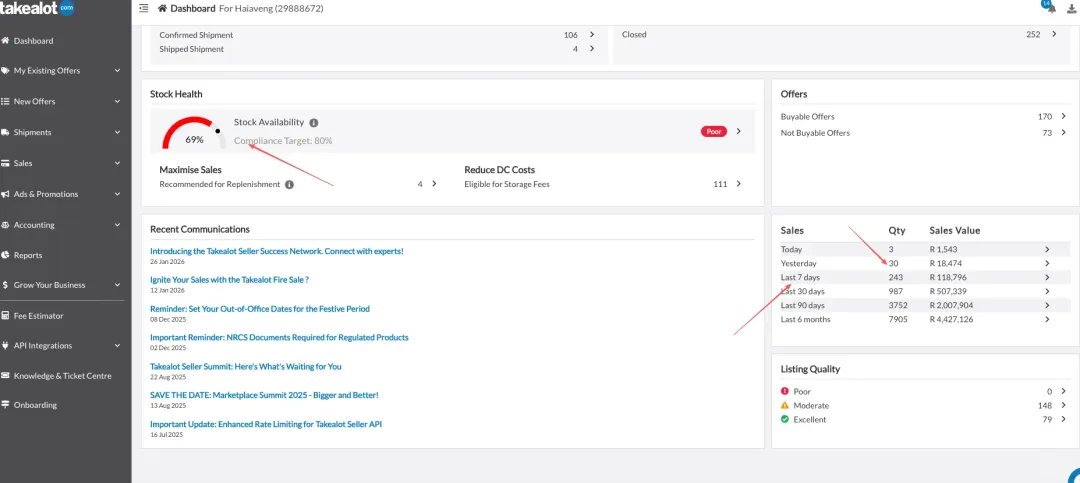Screen dimensions: 1080x483
Task: Open Excellent listing quality arrow
Action: click(1063, 419)
